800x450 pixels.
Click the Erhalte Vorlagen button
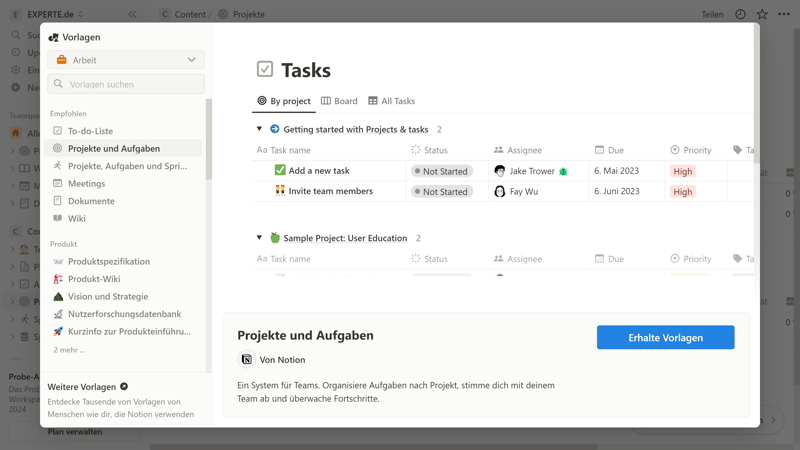665,338
